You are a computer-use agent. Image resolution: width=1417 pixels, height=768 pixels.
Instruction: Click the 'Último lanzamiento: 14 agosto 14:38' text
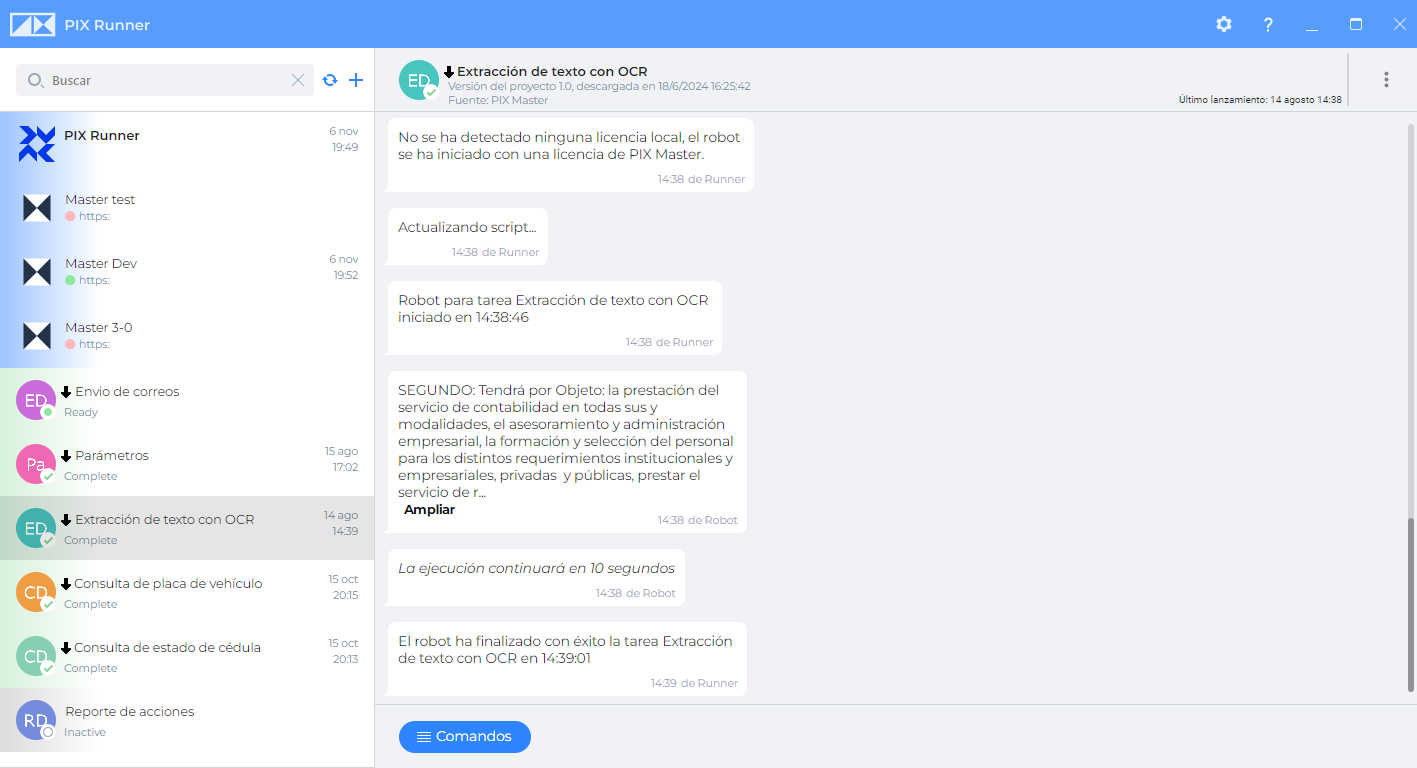click(1260, 100)
